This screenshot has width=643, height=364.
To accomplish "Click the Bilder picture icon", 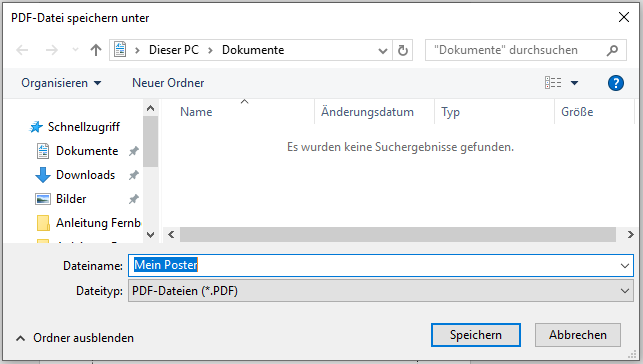I will [43, 199].
